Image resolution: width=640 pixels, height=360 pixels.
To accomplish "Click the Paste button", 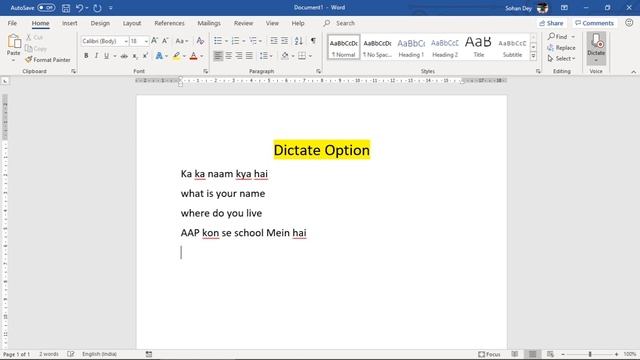I will 13,47.
